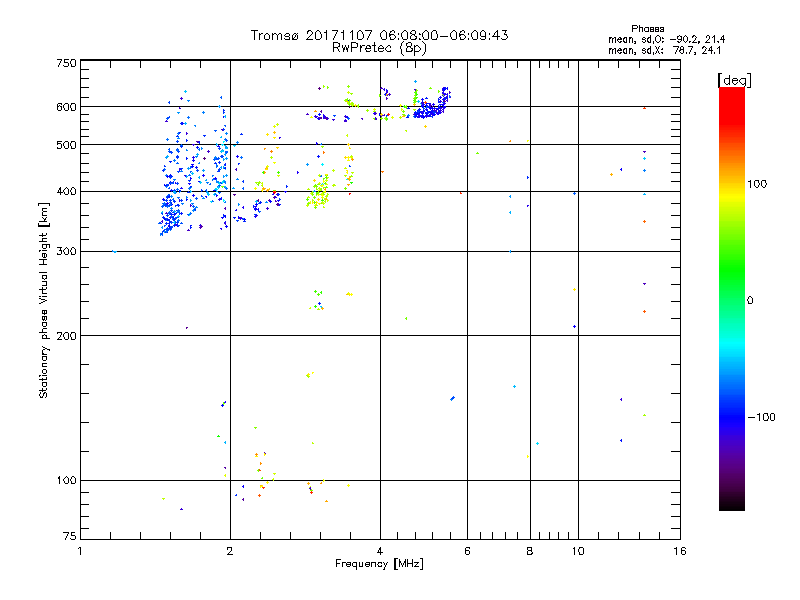The height and width of the screenshot is (600, 800).
Task: Click the x-axis tick label '10'
Action: [578, 551]
